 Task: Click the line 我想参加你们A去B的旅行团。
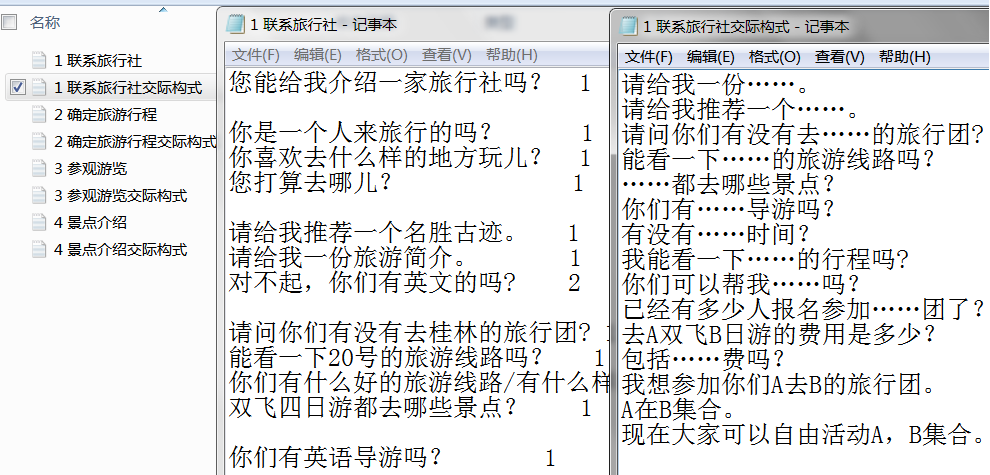pyautogui.click(x=778, y=384)
